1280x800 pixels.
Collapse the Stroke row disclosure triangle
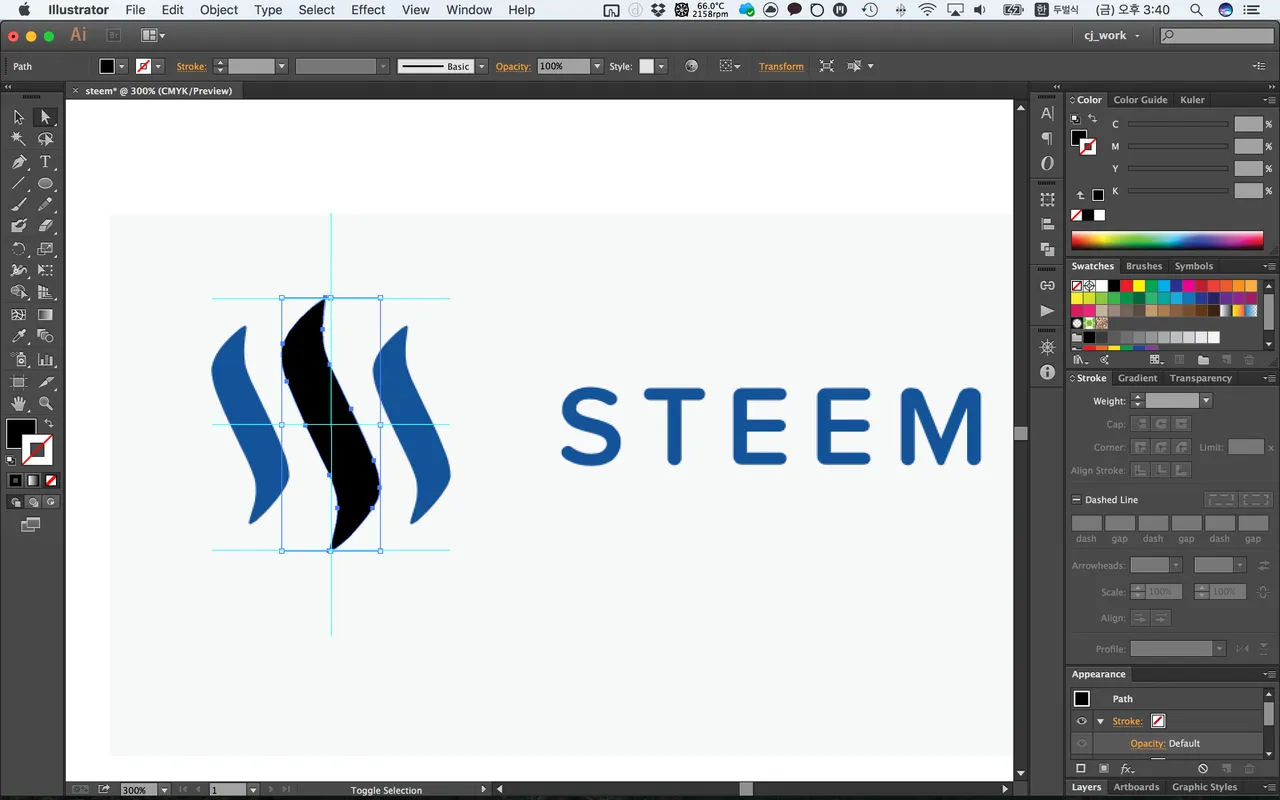[1100, 721]
